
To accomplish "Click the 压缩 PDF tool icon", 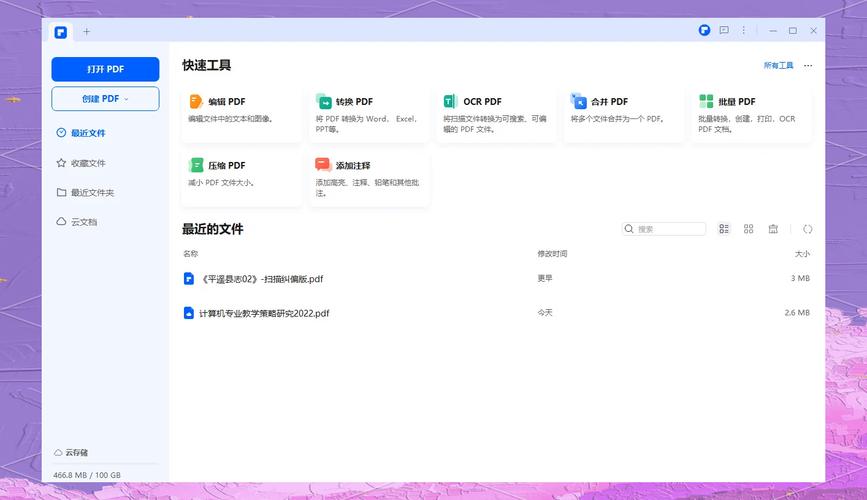I will pyautogui.click(x=196, y=165).
